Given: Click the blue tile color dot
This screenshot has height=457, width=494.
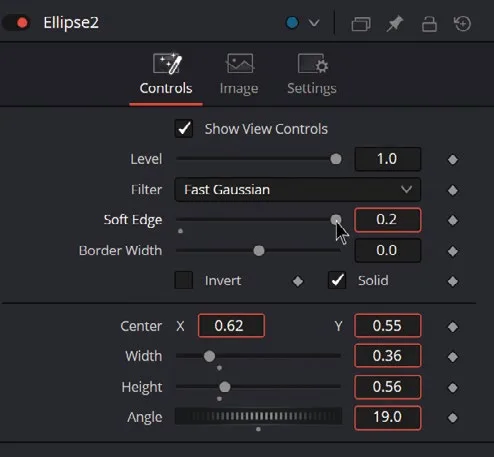Looking at the screenshot, I should coord(292,23).
